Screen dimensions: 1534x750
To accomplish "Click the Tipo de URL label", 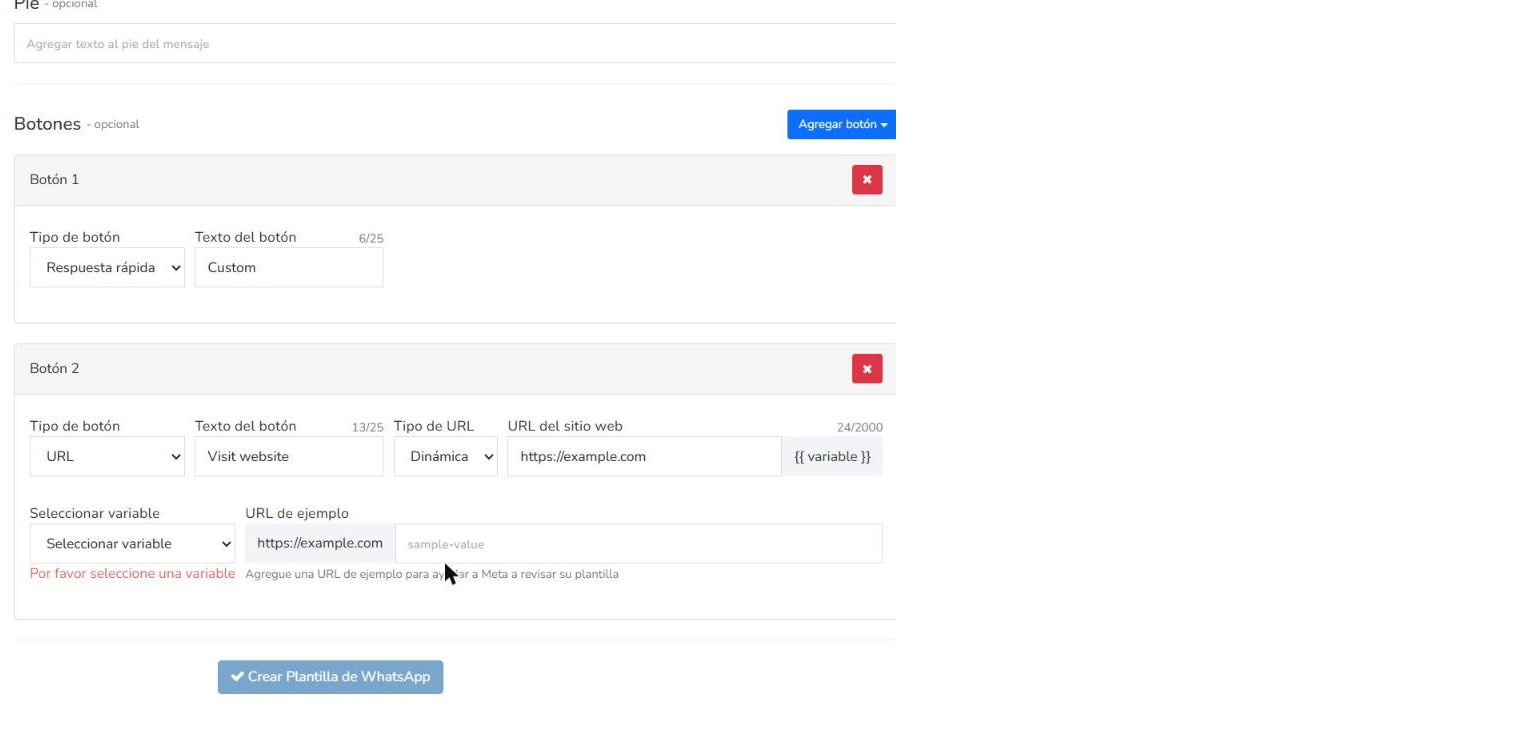I will [434, 426].
